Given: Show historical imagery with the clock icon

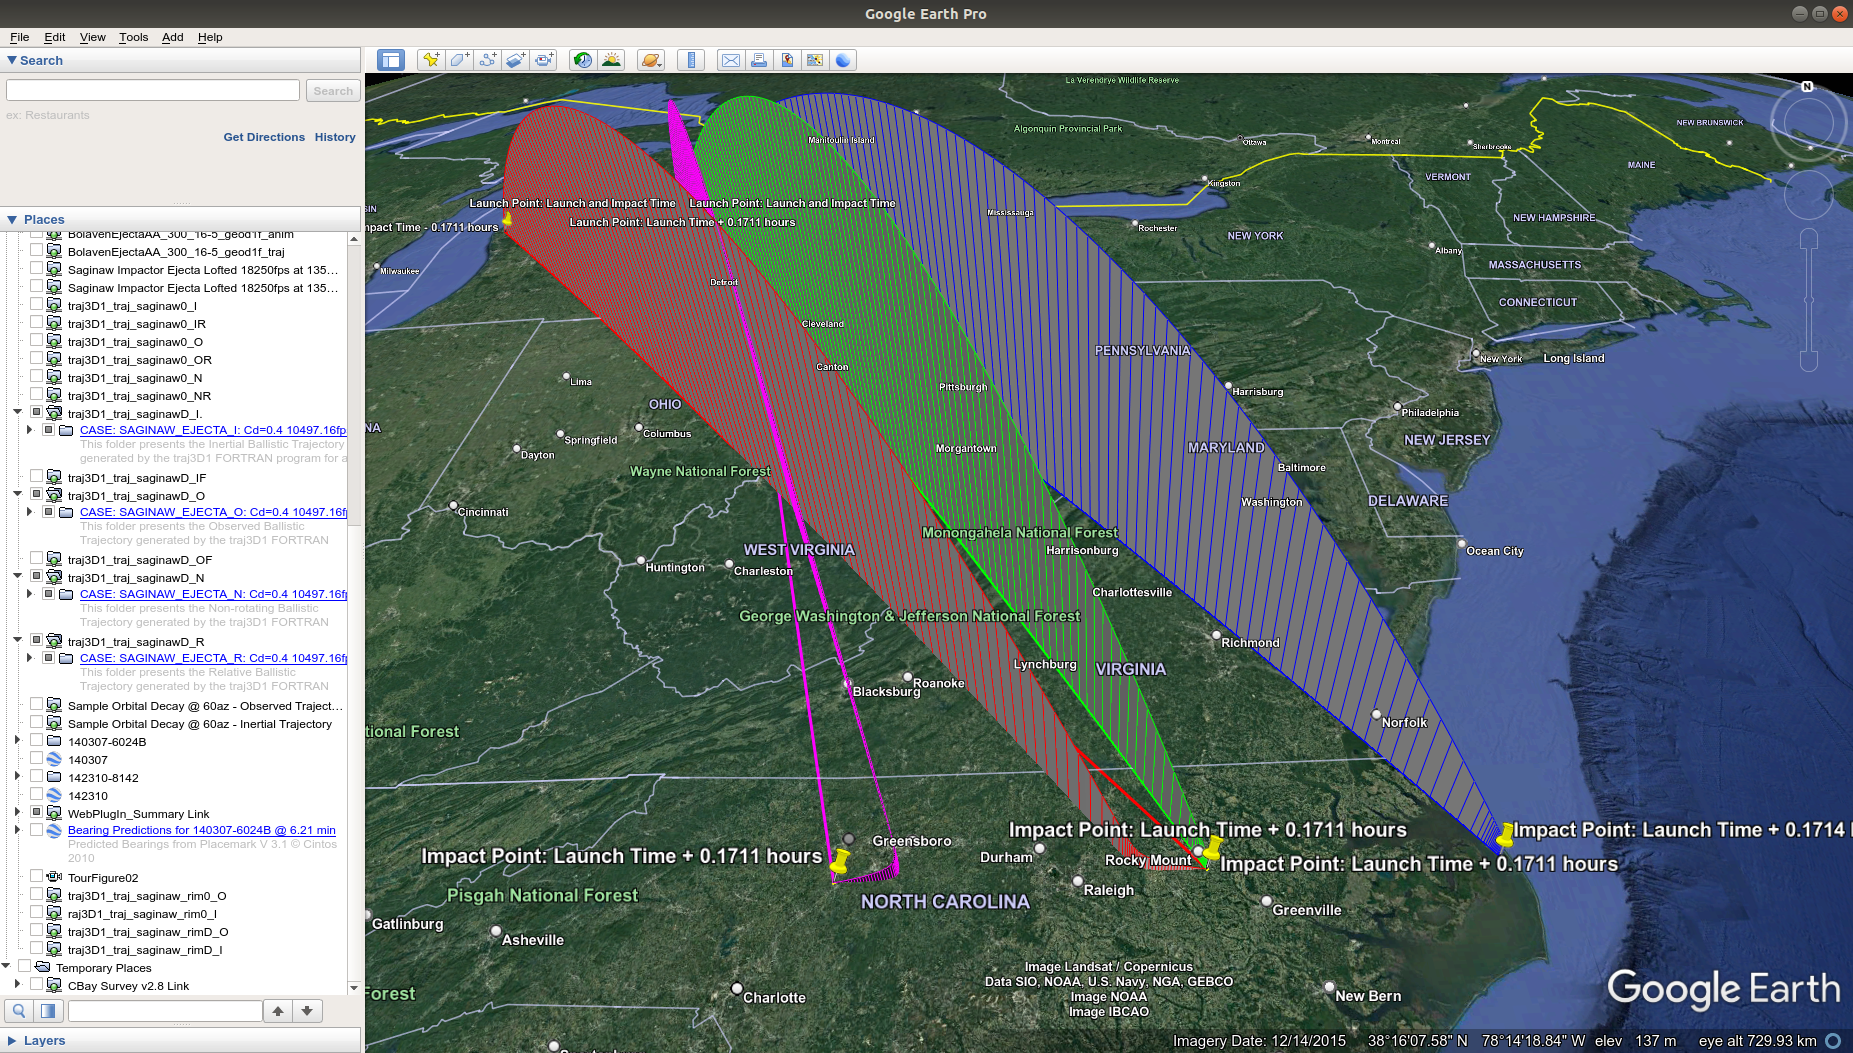Looking at the screenshot, I should [583, 60].
